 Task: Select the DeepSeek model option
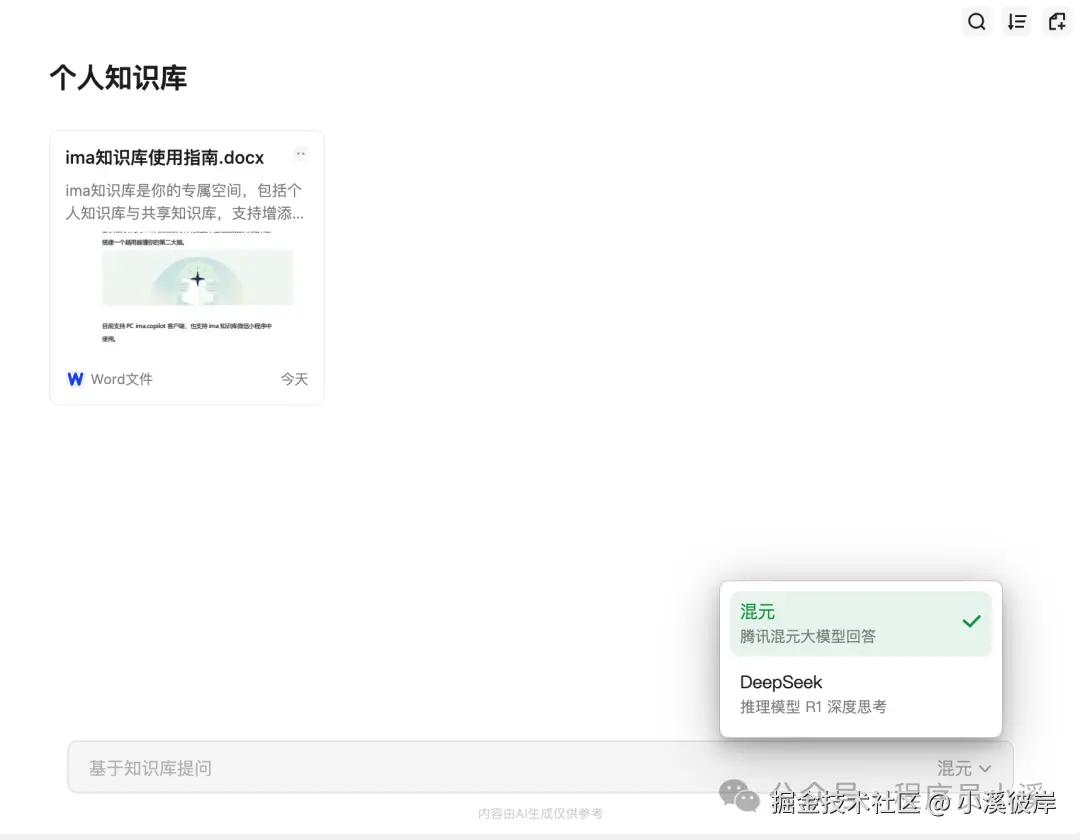coord(860,694)
